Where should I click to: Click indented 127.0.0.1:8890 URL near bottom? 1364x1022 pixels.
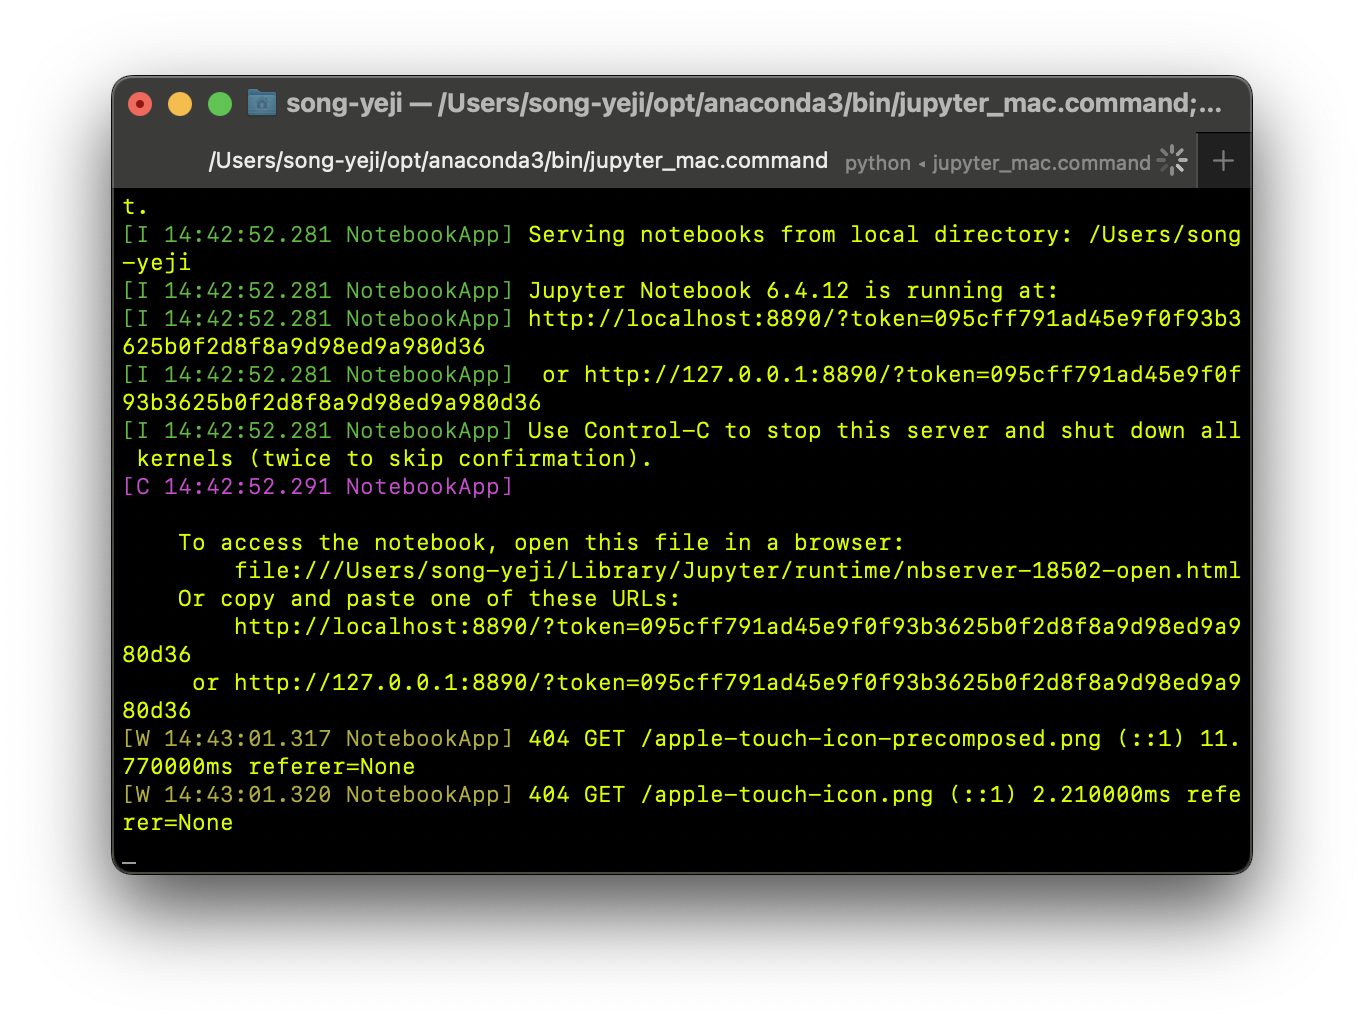click(x=737, y=683)
